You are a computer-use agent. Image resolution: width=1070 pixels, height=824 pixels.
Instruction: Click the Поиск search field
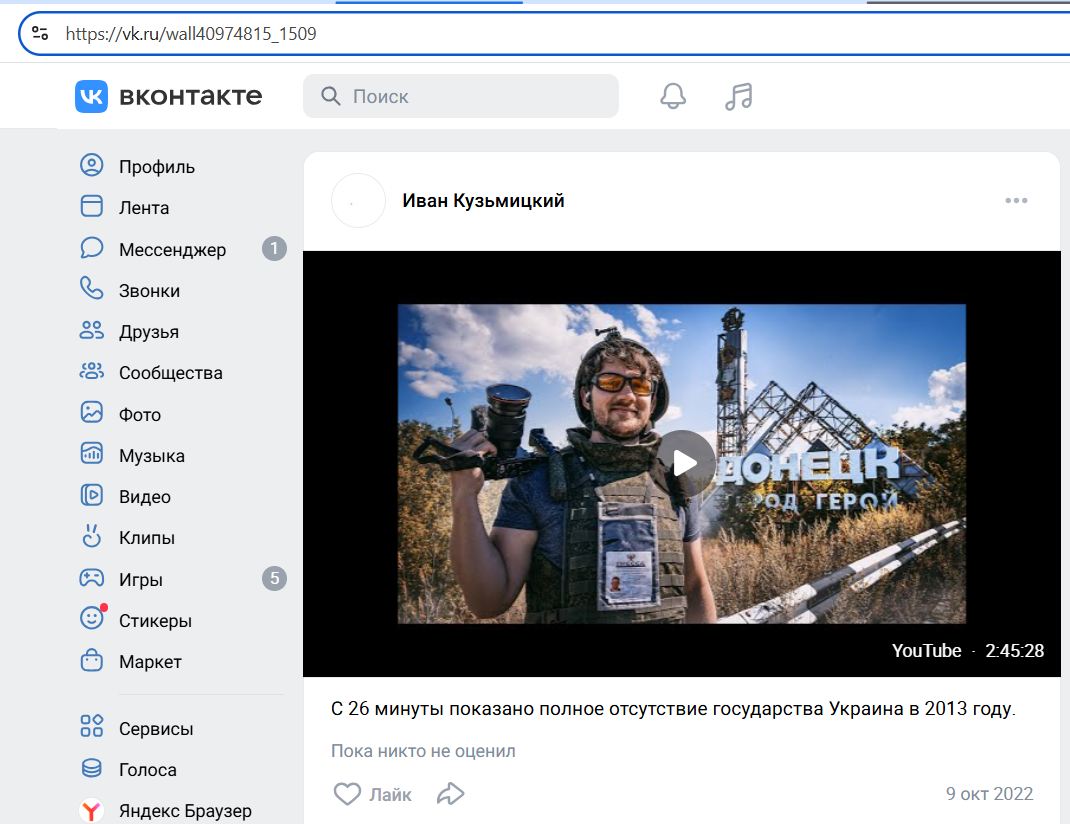pos(461,96)
